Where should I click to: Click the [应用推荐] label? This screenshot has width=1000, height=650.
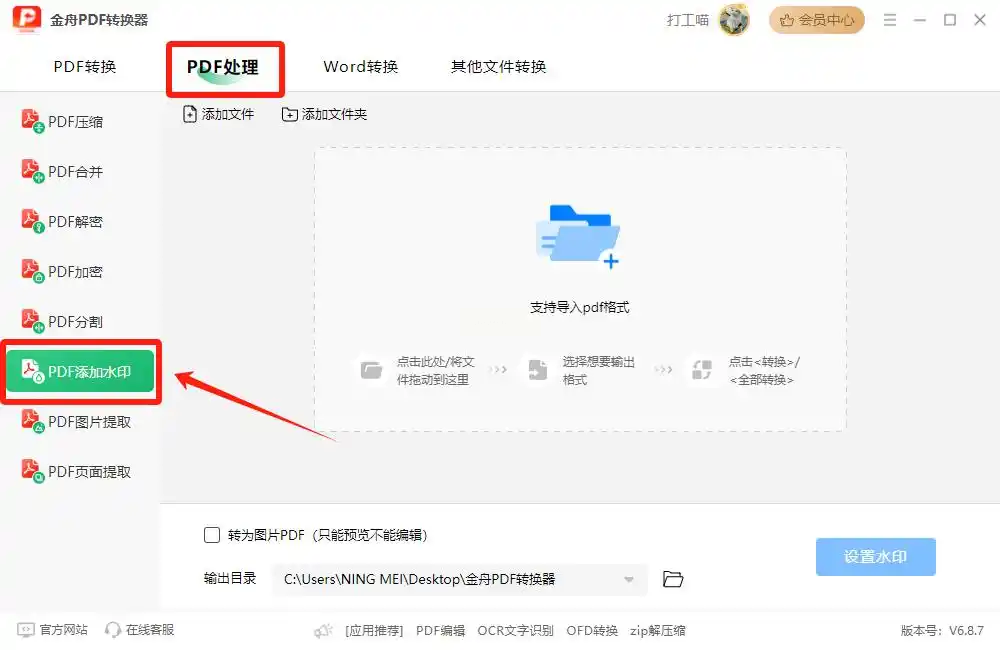(374, 630)
